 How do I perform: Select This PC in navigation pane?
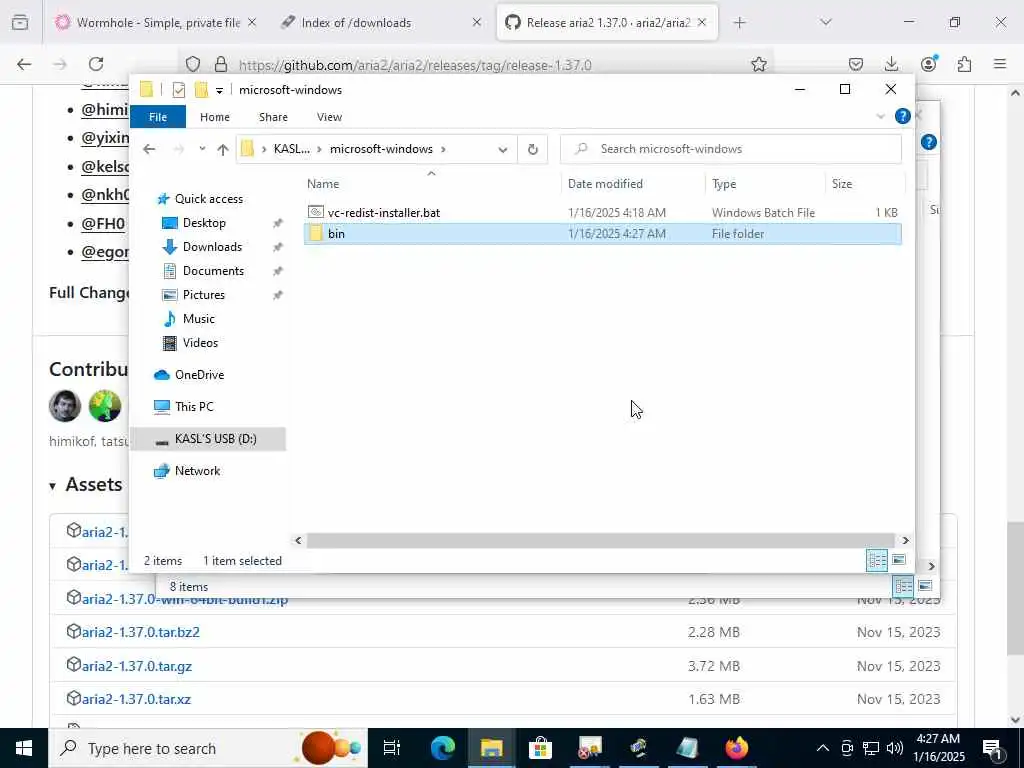pos(194,407)
